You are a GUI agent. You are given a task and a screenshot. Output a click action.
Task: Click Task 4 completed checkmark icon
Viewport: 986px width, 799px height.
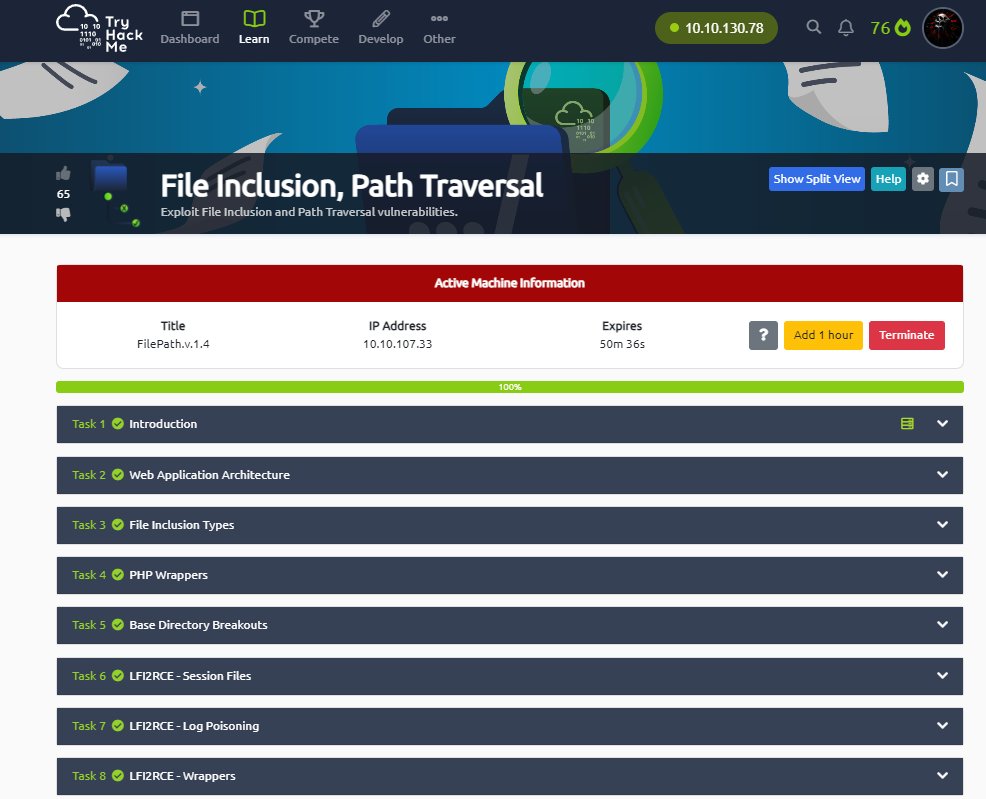pyautogui.click(x=118, y=575)
